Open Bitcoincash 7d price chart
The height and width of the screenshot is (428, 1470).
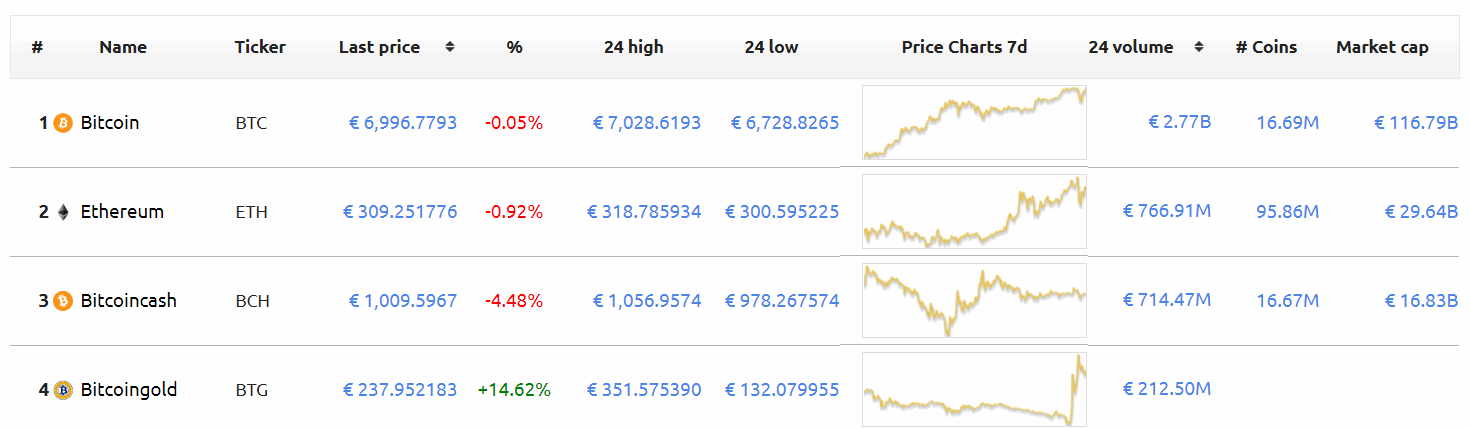click(974, 300)
